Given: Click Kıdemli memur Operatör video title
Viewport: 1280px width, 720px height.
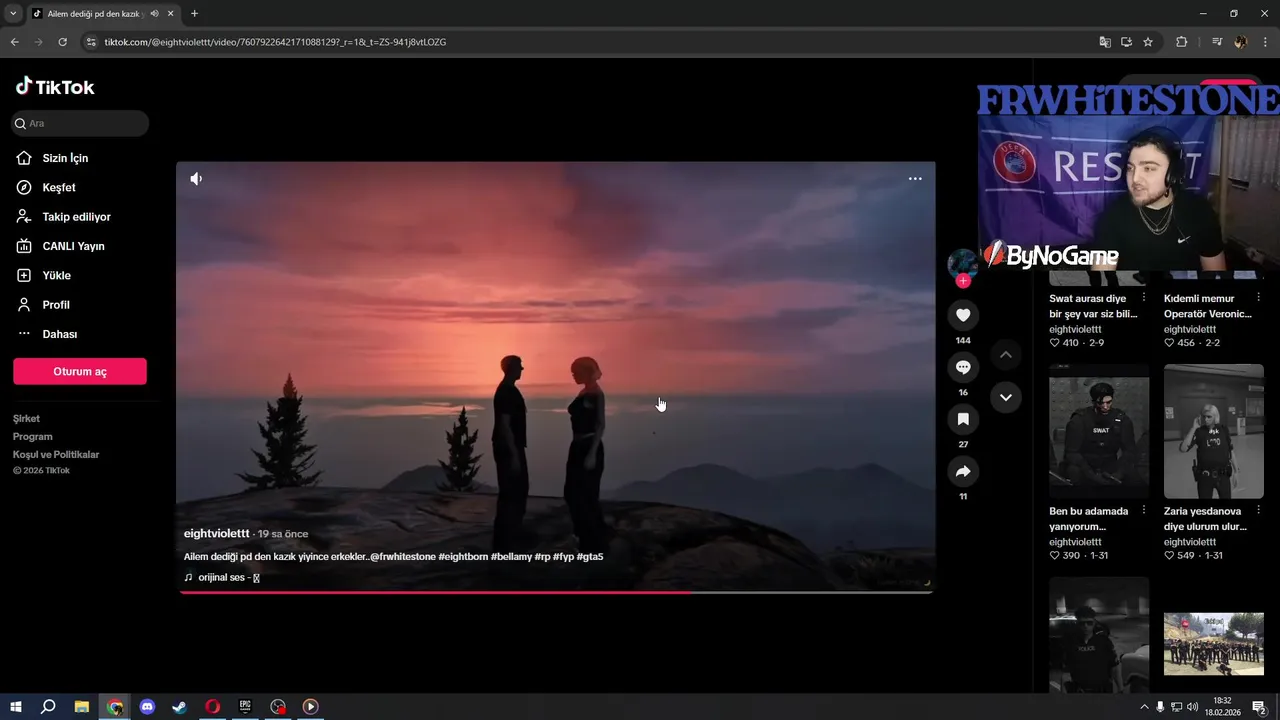Looking at the screenshot, I should pyautogui.click(x=1207, y=306).
